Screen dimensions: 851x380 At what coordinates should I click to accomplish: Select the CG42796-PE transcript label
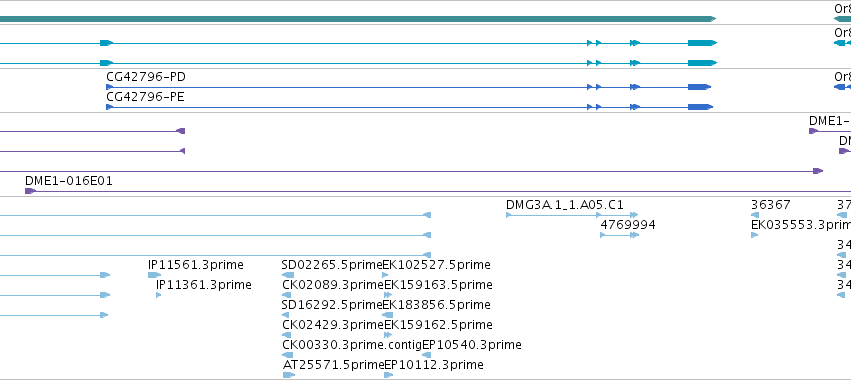pyautogui.click(x=145, y=97)
